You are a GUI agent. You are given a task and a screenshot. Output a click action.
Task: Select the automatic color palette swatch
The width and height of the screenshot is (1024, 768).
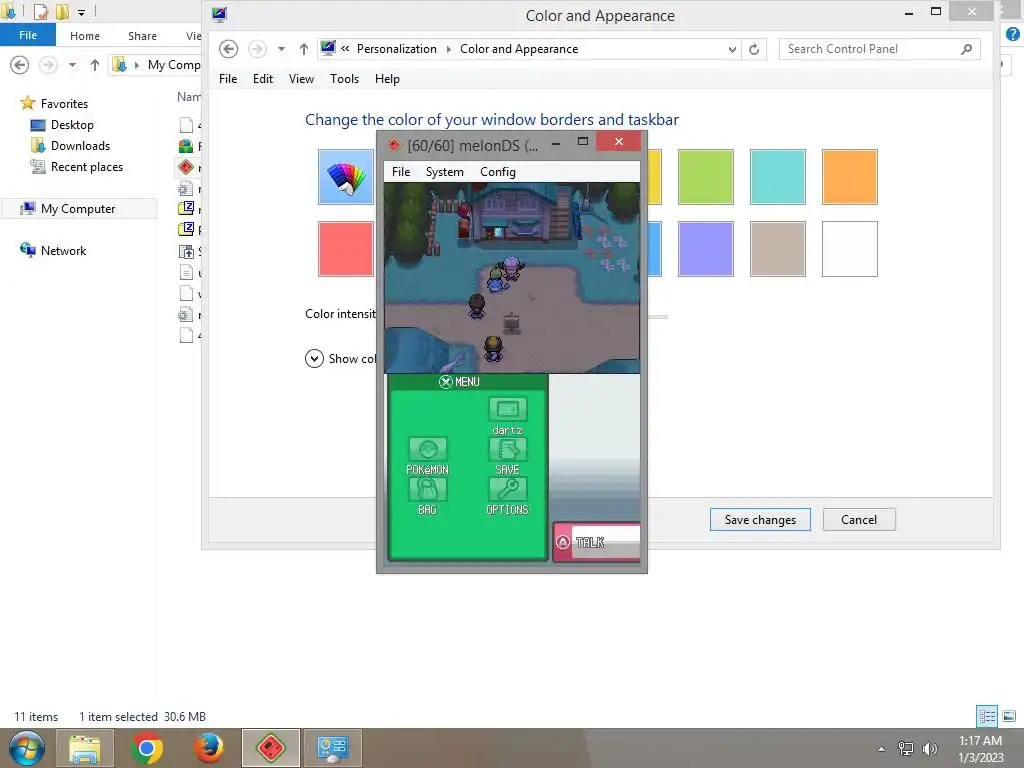coord(345,177)
